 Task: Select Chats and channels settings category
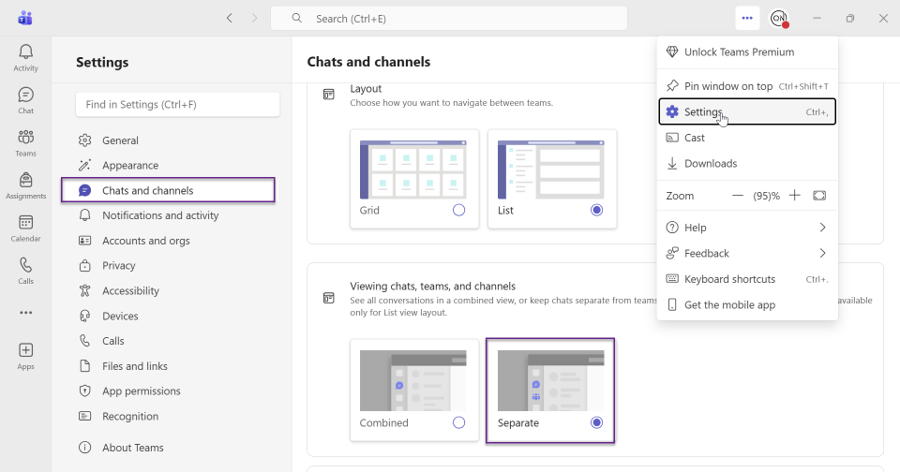point(168,190)
